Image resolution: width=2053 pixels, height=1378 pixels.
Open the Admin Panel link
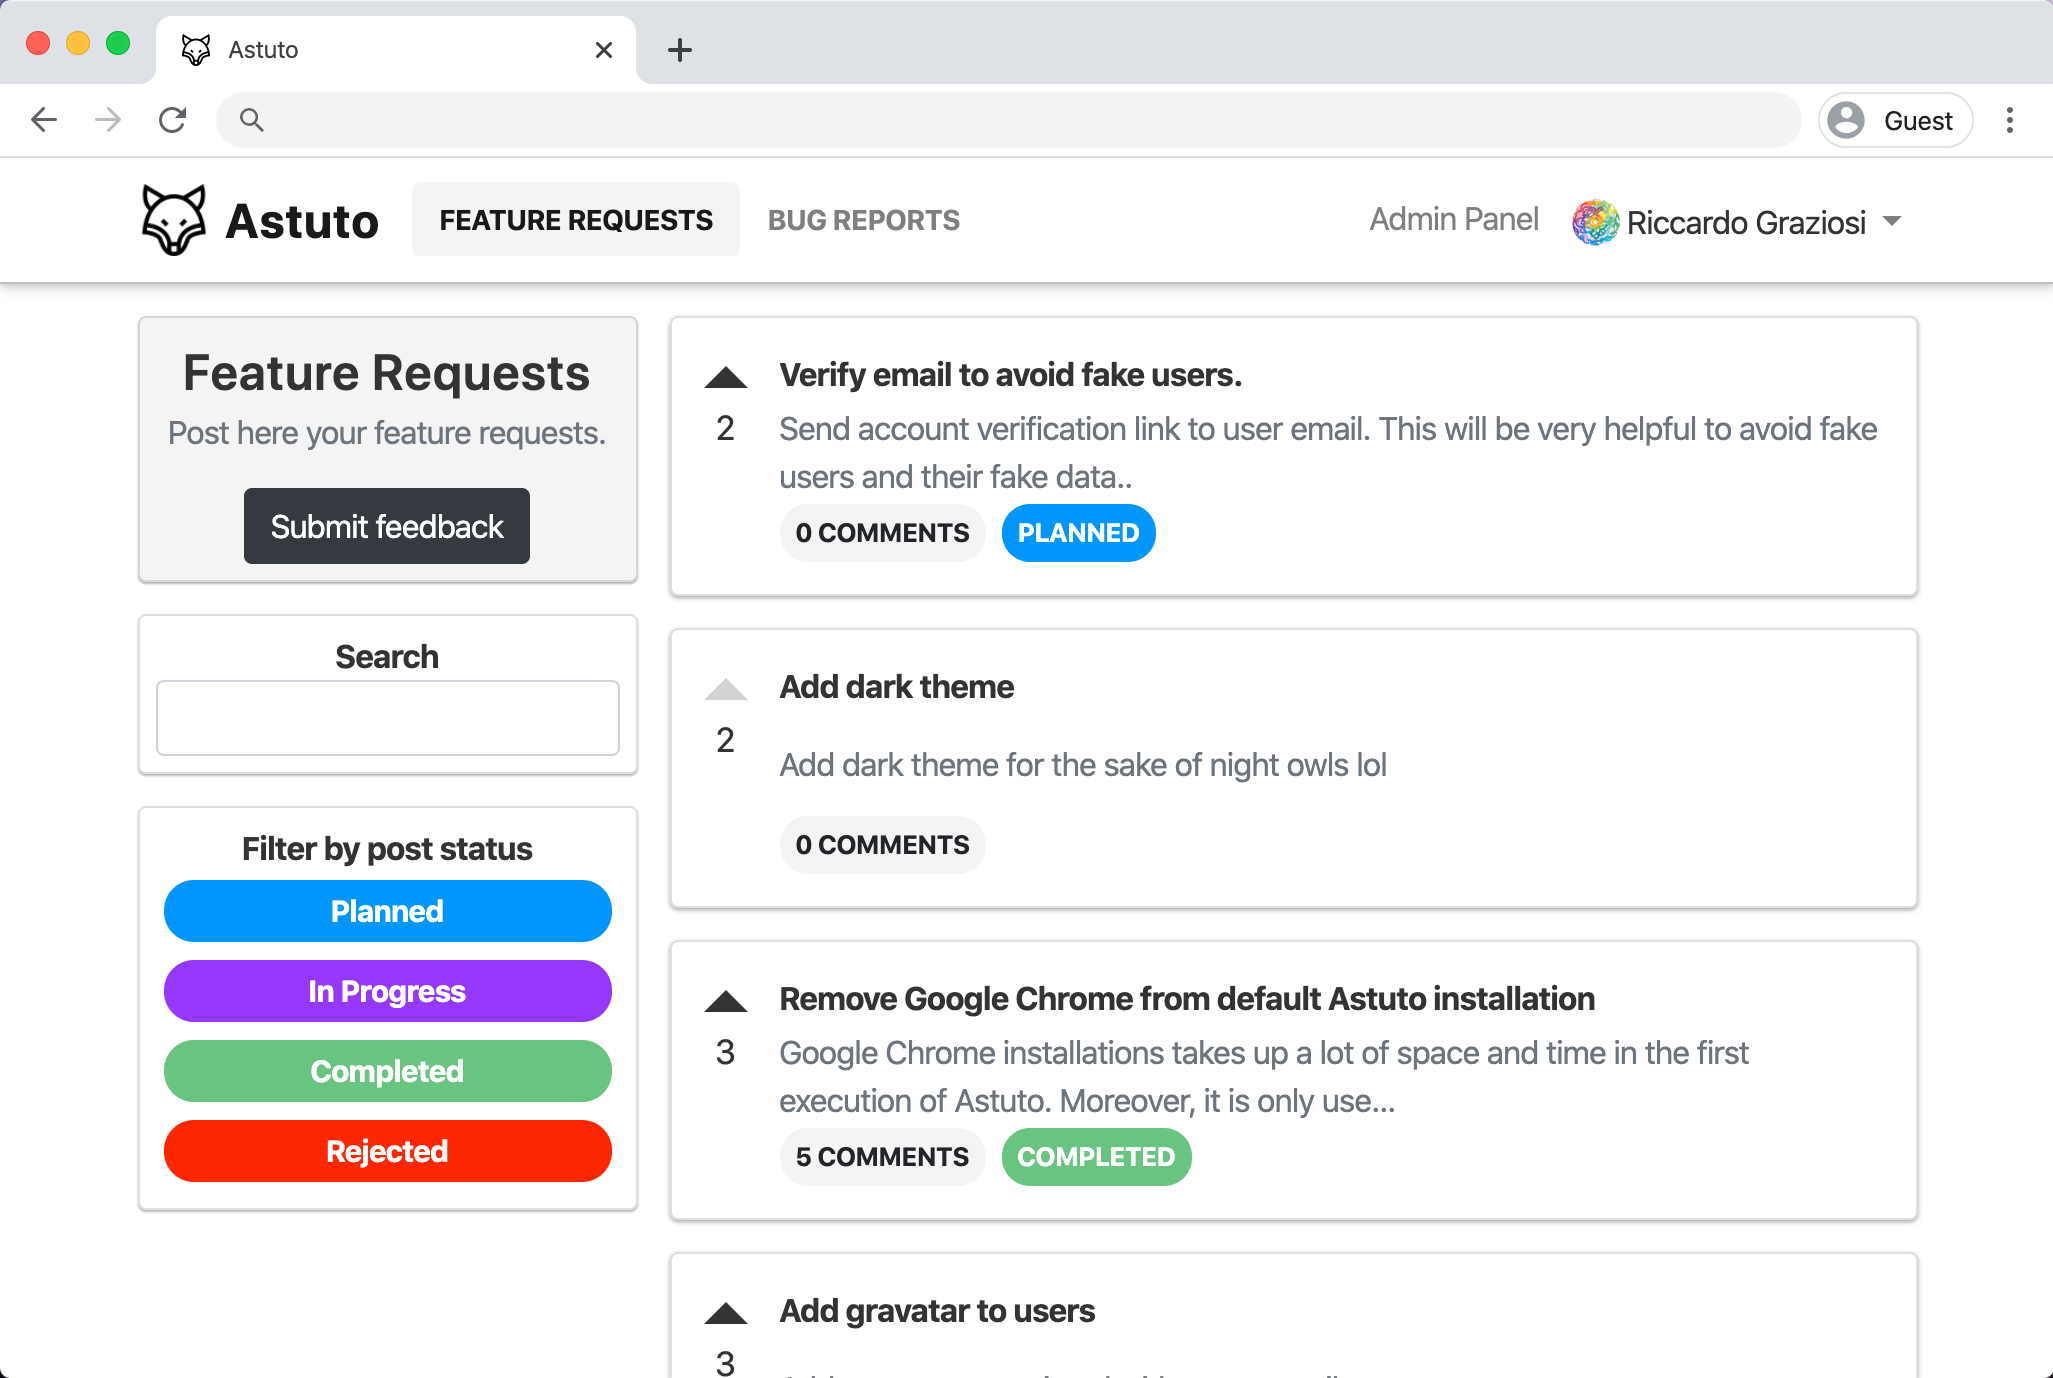click(1453, 219)
